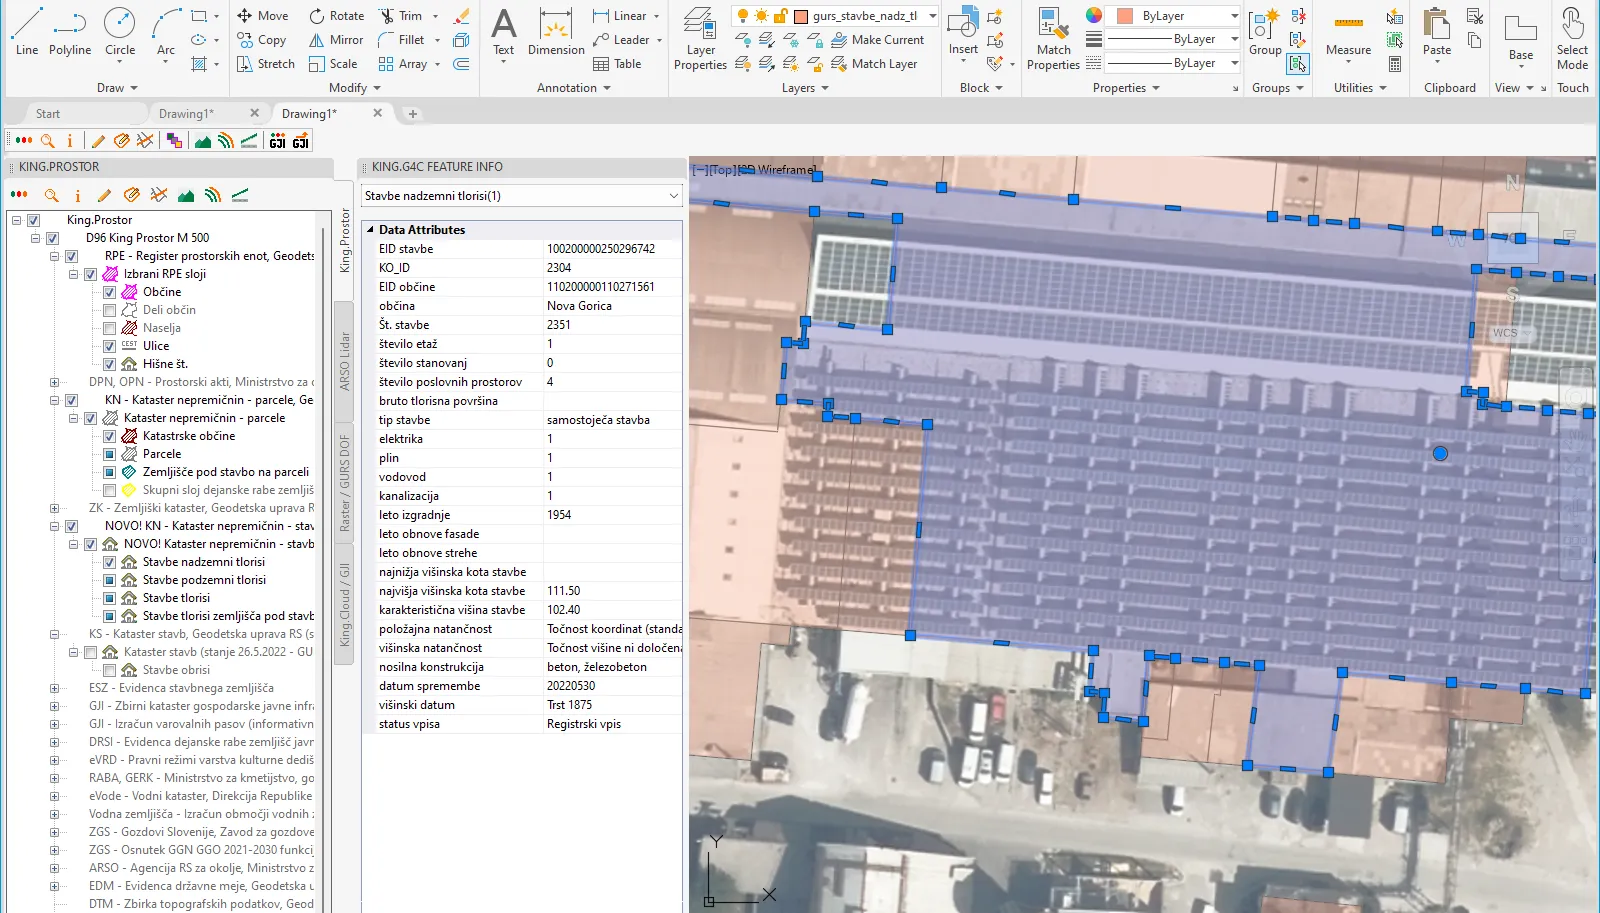Click the ByLayer object color swatch
The image size is (1600, 913).
point(1125,16)
